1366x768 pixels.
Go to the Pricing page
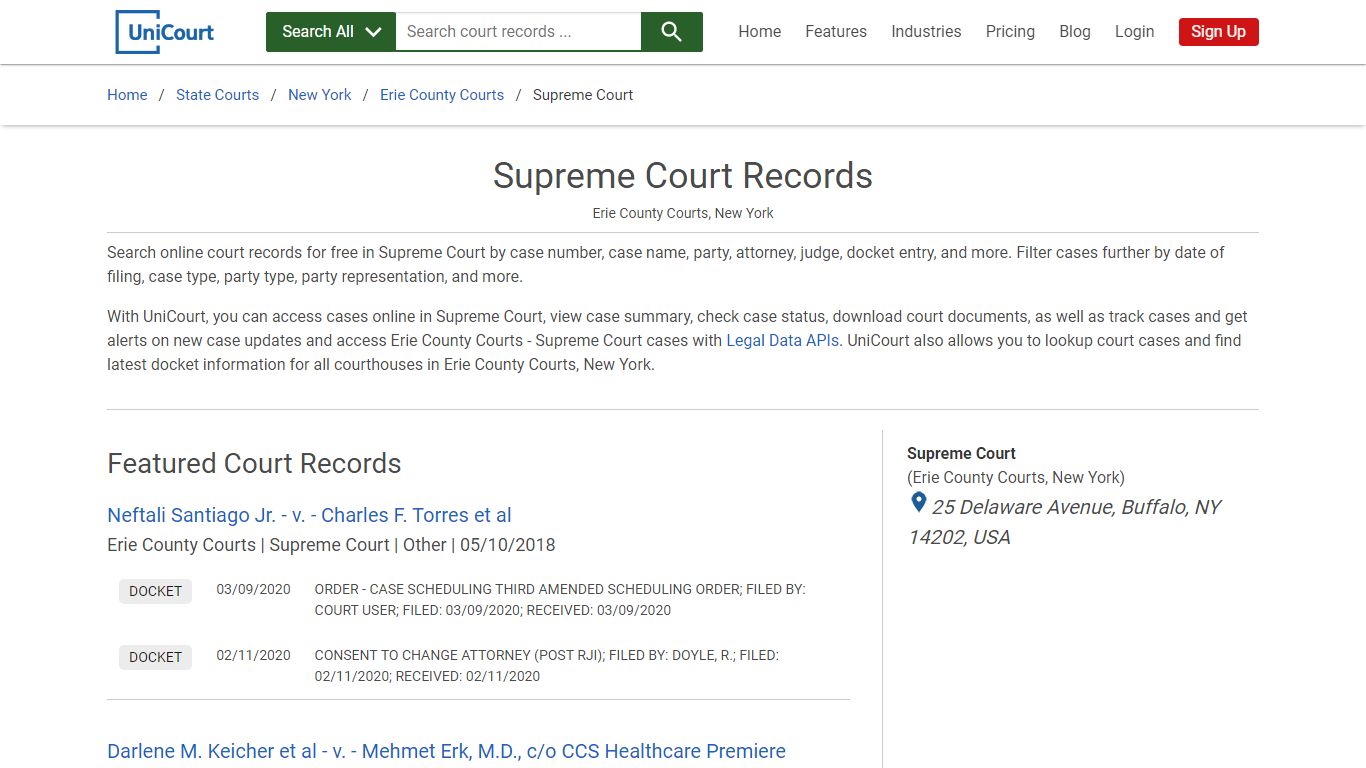click(x=1010, y=32)
